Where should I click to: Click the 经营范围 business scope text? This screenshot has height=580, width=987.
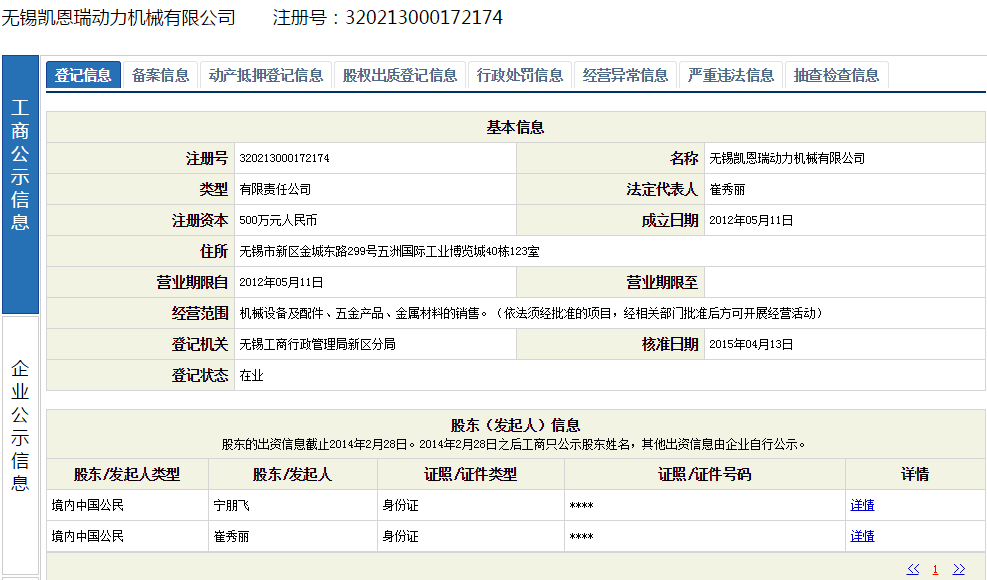tap(530, 313)
